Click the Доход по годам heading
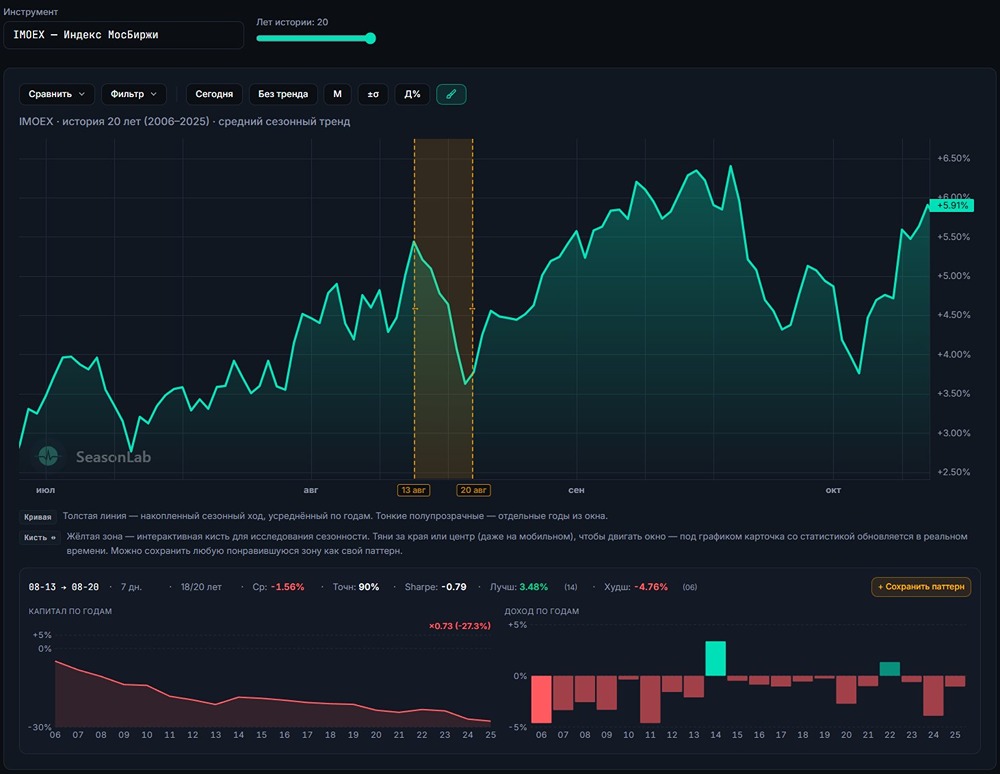 tap(541, 611)
